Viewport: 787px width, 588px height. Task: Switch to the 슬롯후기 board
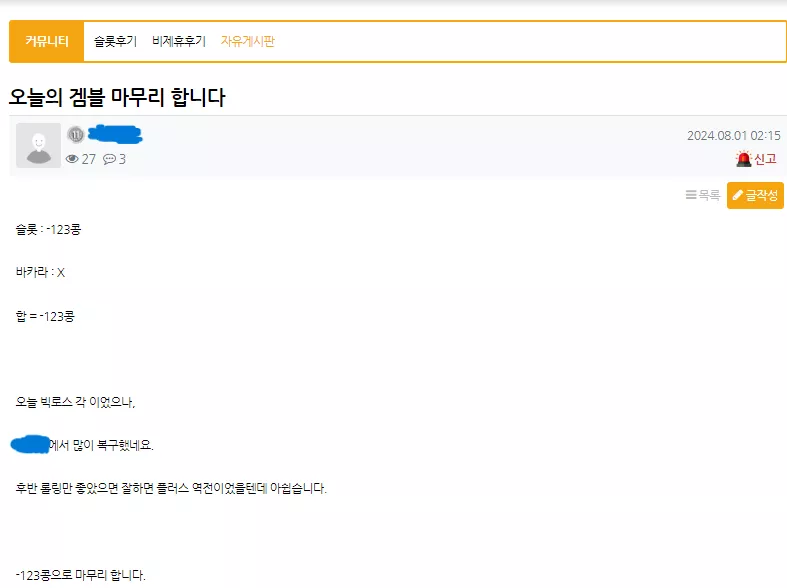tap(115, 41)
